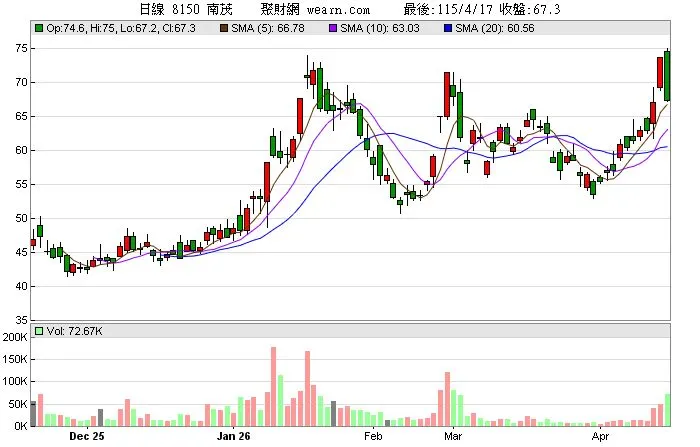The width and height of the screenshot is (700, 447).
Task: Click the 65 price axis label
Action: click(21, 116)
